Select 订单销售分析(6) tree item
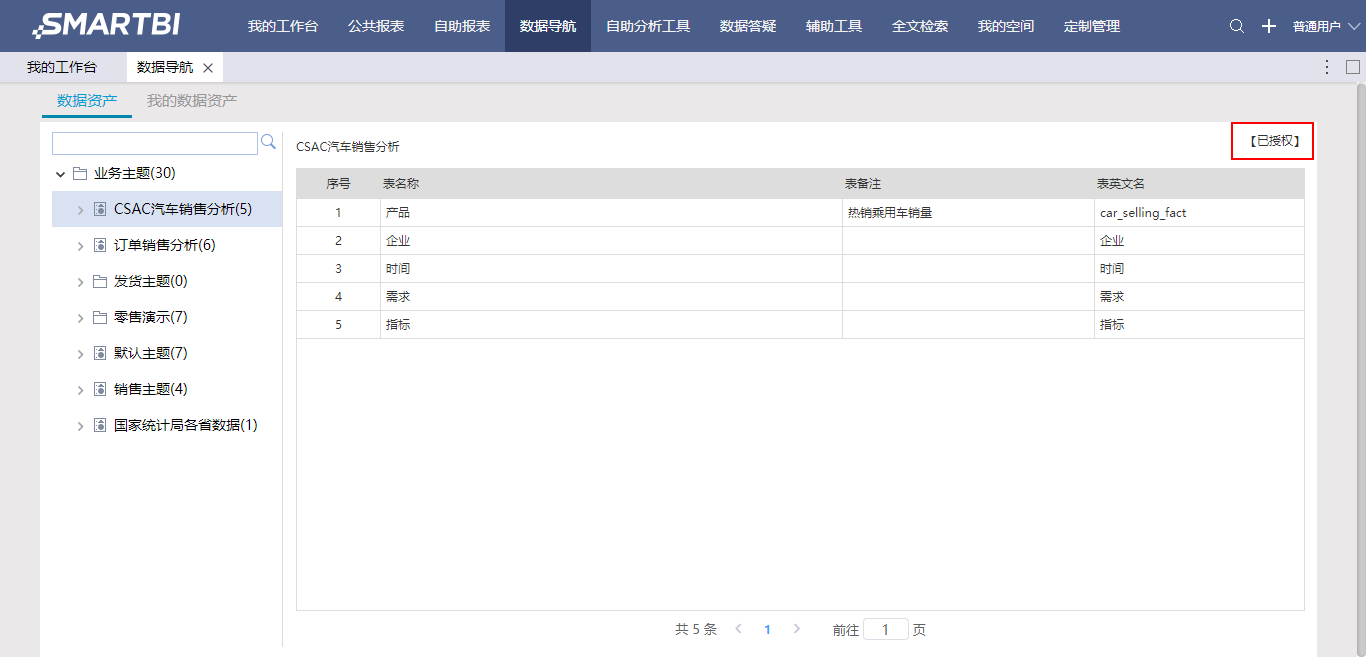The height and width of the screenshot is (657, 1366). [x=167, y=245]
